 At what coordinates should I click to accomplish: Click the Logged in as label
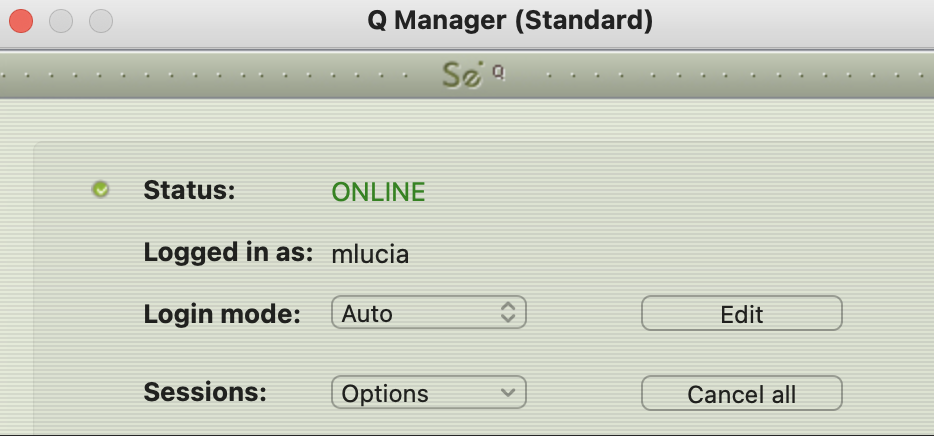(x=229, y=251)
